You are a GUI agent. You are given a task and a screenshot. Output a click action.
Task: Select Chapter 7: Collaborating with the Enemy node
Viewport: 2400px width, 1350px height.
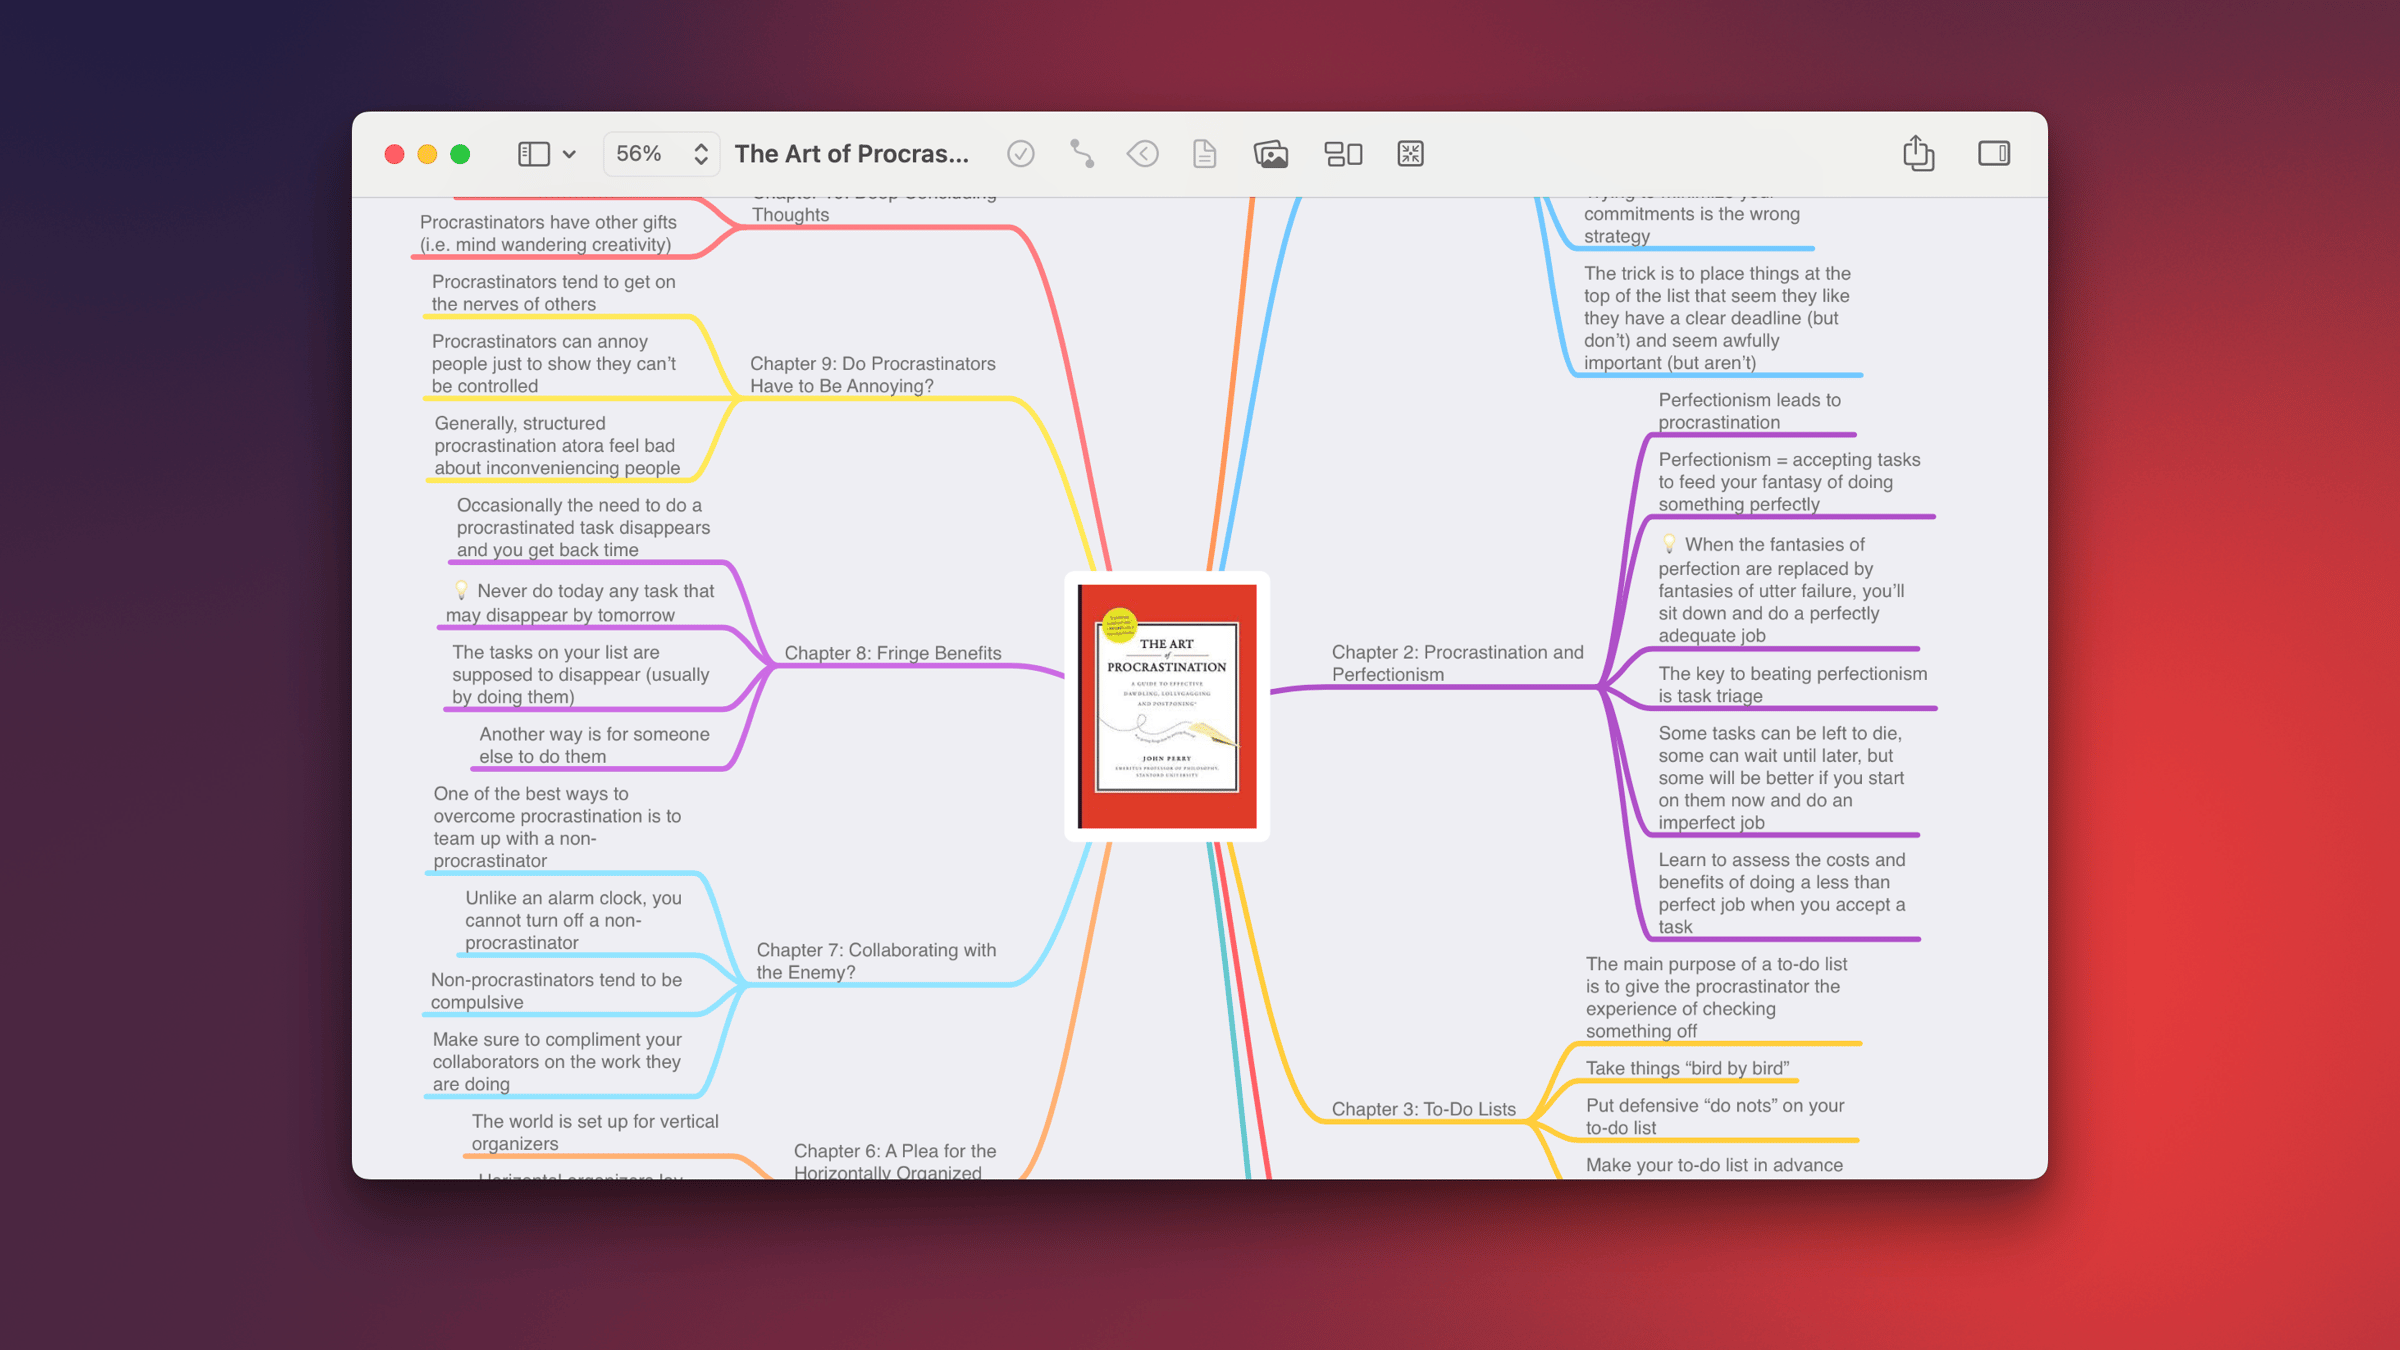(x=876, y=961)
